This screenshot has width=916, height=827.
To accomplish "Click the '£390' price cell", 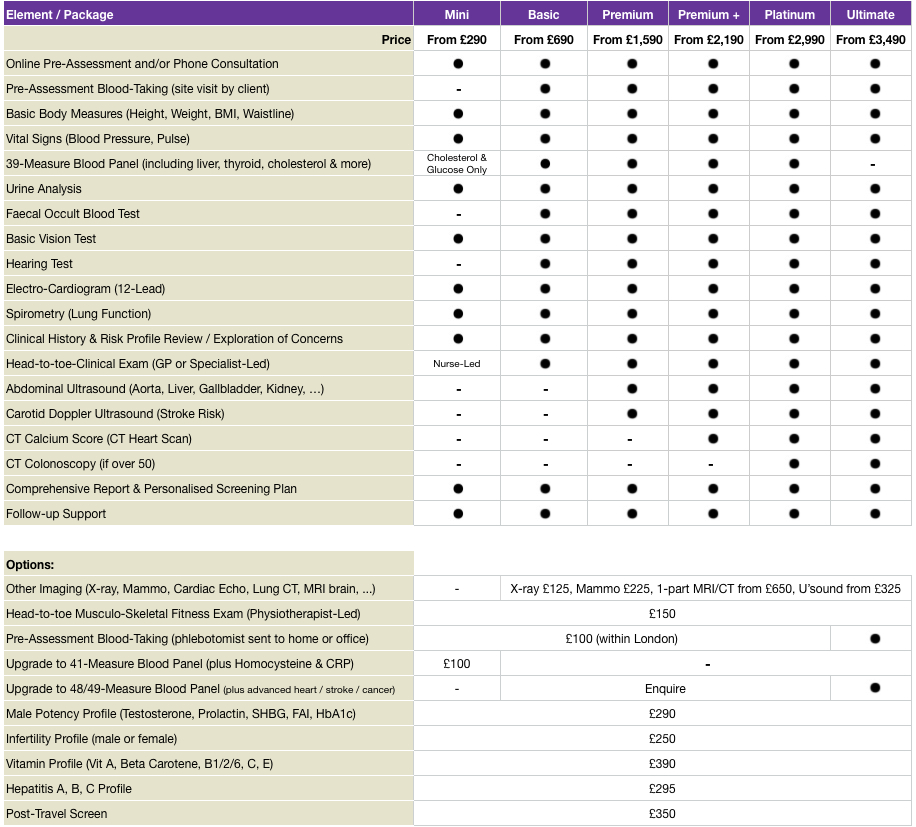I will (x=662, y=764).
